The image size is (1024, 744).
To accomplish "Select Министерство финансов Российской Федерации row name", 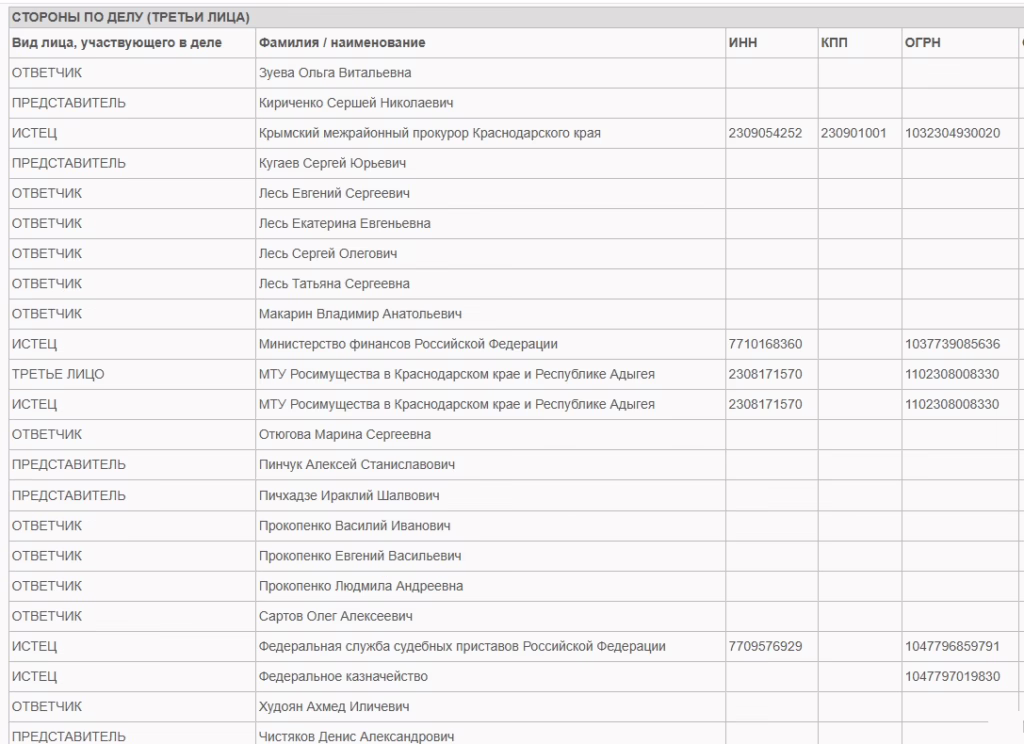I will pos(408,344).
